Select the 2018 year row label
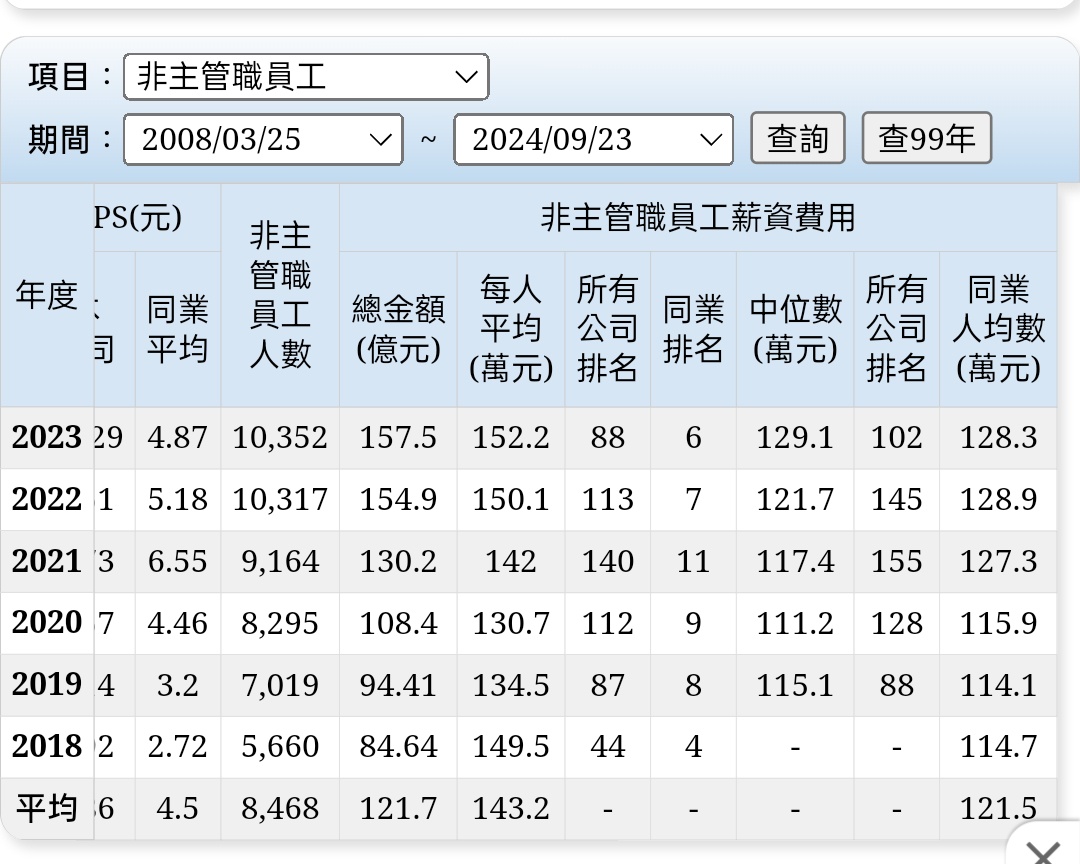 [x=47, y=747]
